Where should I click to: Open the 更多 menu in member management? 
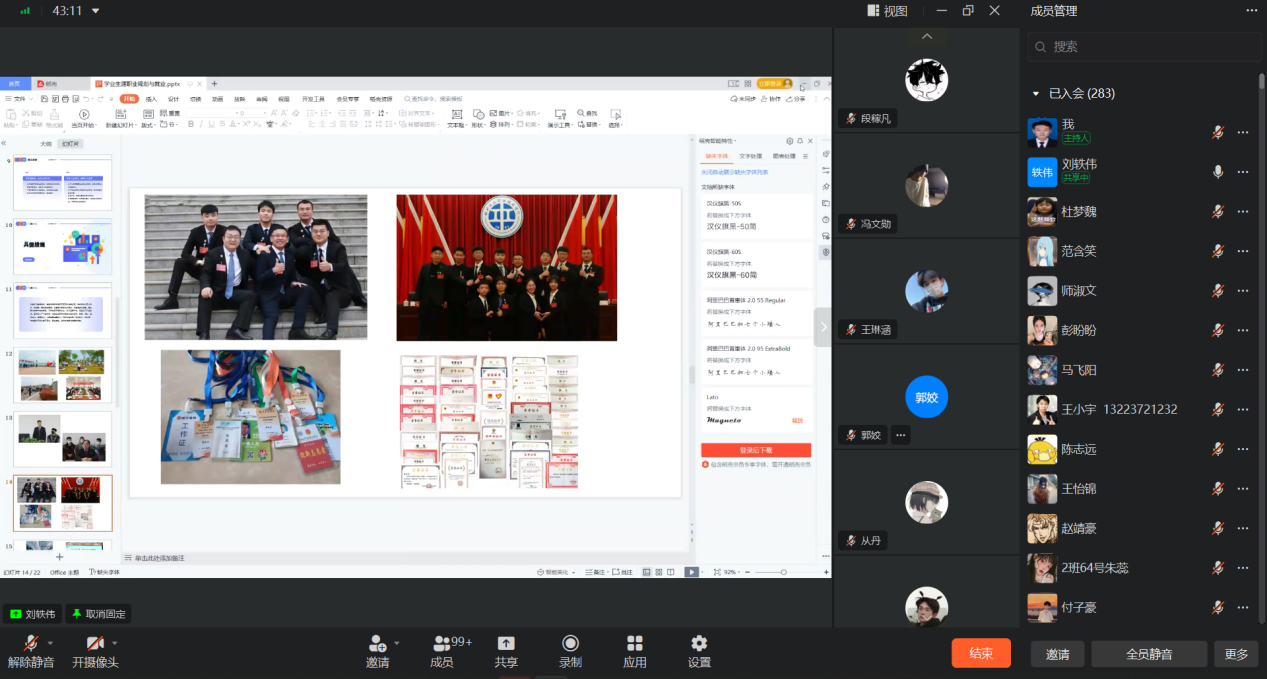[1236, 654]
